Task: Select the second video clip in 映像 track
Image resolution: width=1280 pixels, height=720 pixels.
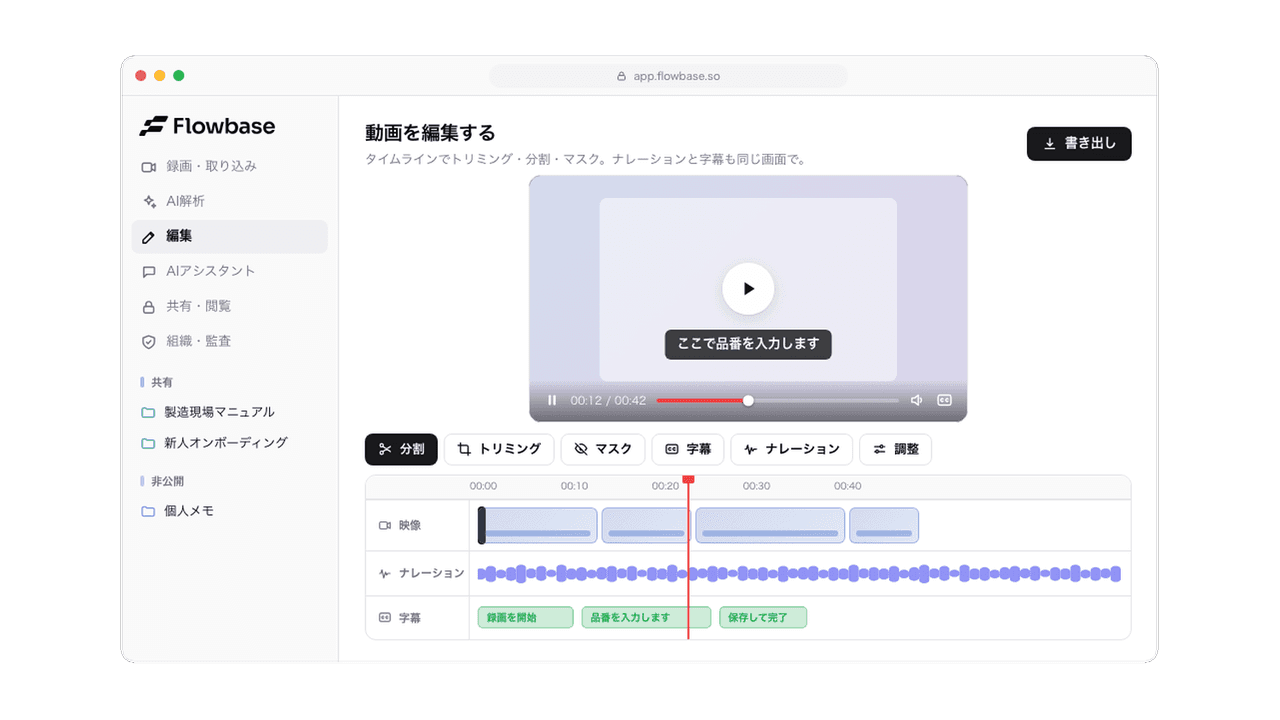Action: [x=646, y=525]
